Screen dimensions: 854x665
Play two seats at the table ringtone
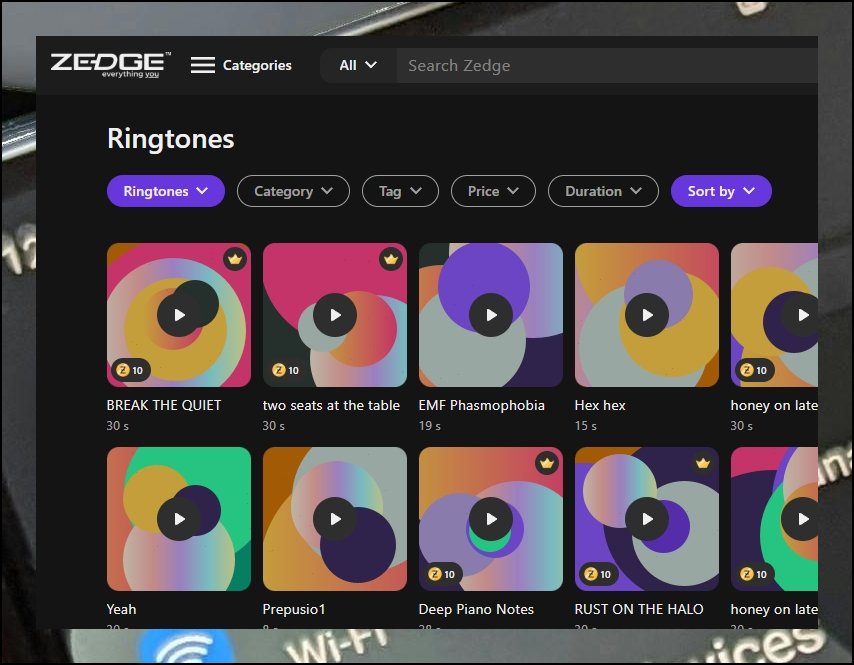pos(335,315)
